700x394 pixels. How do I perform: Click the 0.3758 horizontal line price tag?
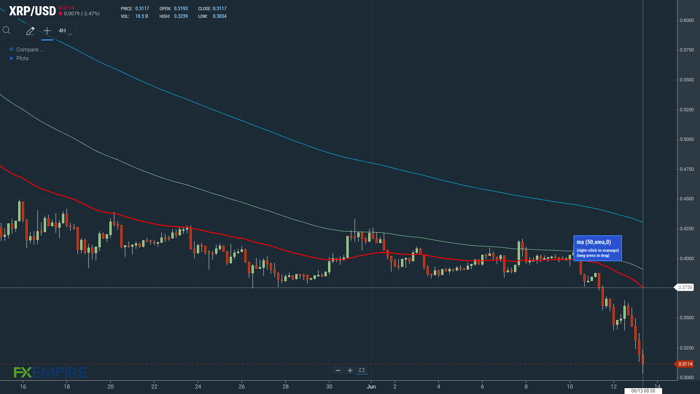(x=684, y=287)
